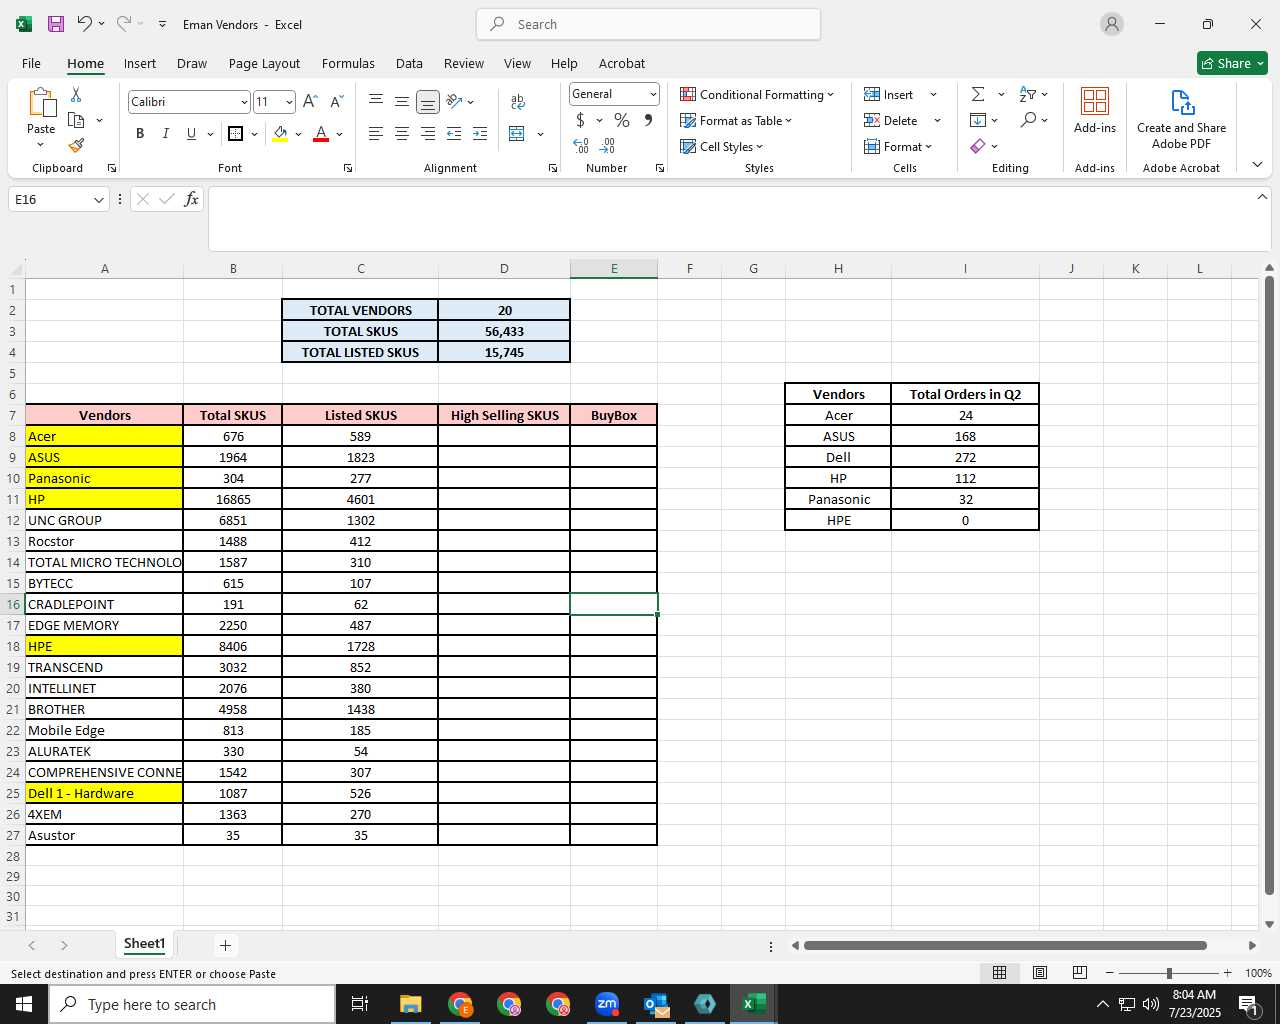Click the Decrease Decimal icon

point(608,146)
